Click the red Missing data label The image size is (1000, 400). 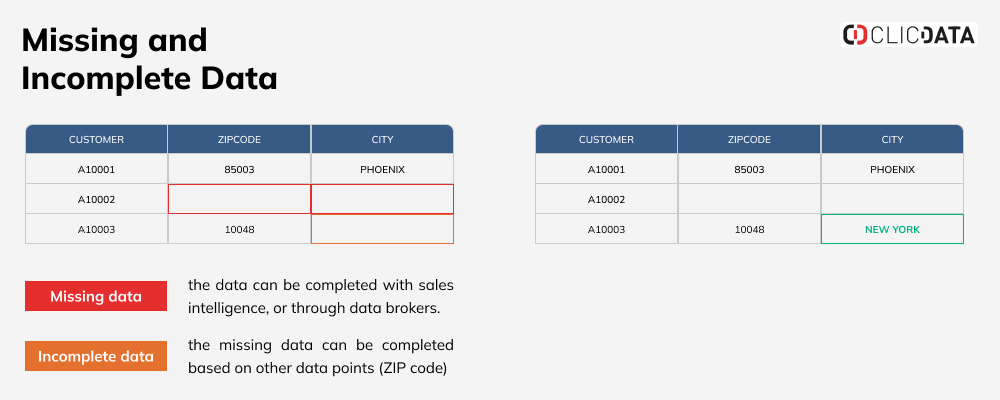(x=96, y=296)
